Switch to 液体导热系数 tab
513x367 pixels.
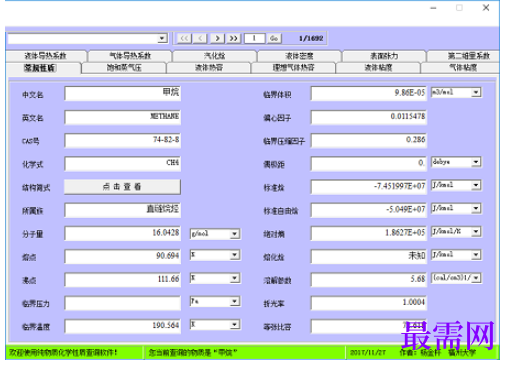point(46,56)
